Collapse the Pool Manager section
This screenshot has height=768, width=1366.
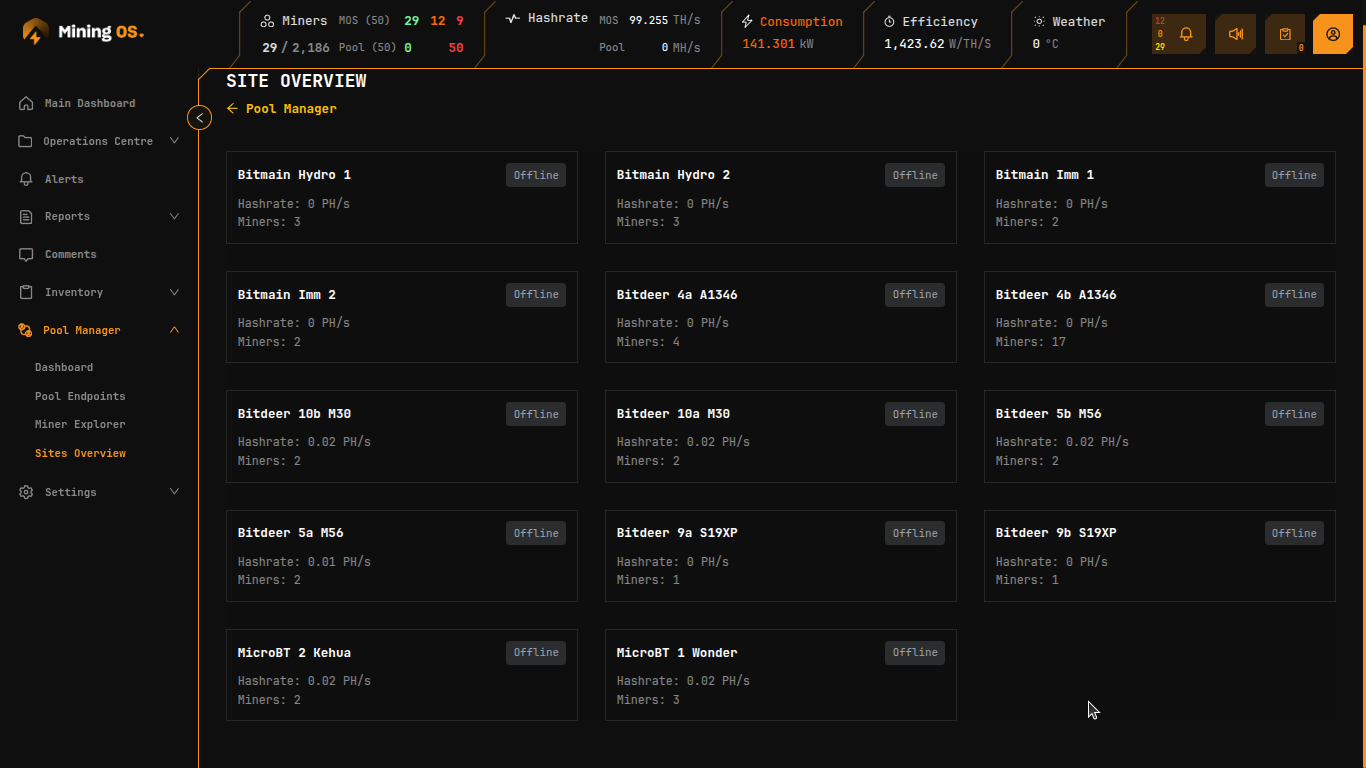(x=175, y=330)
